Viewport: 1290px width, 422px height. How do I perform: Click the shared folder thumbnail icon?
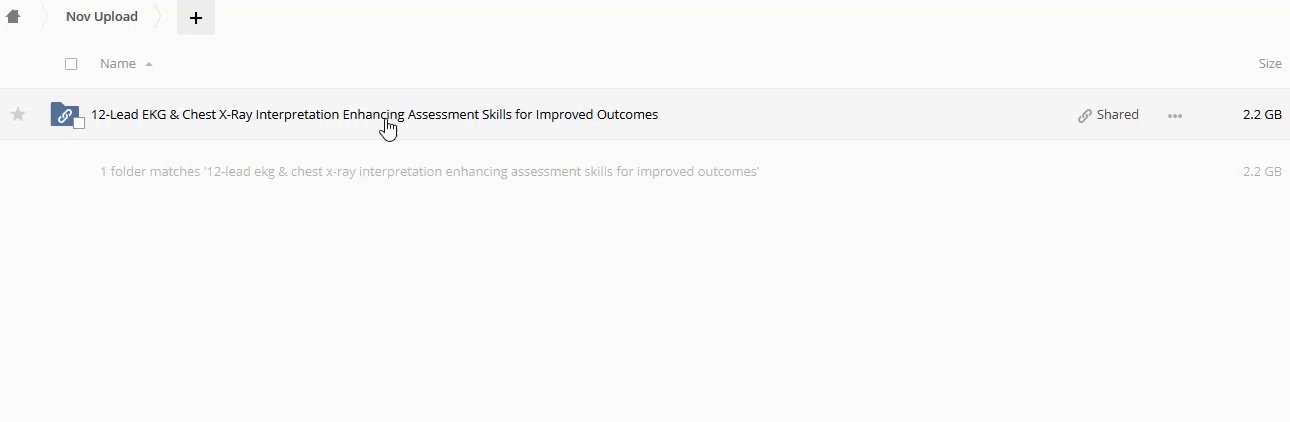tap(64, 114)
